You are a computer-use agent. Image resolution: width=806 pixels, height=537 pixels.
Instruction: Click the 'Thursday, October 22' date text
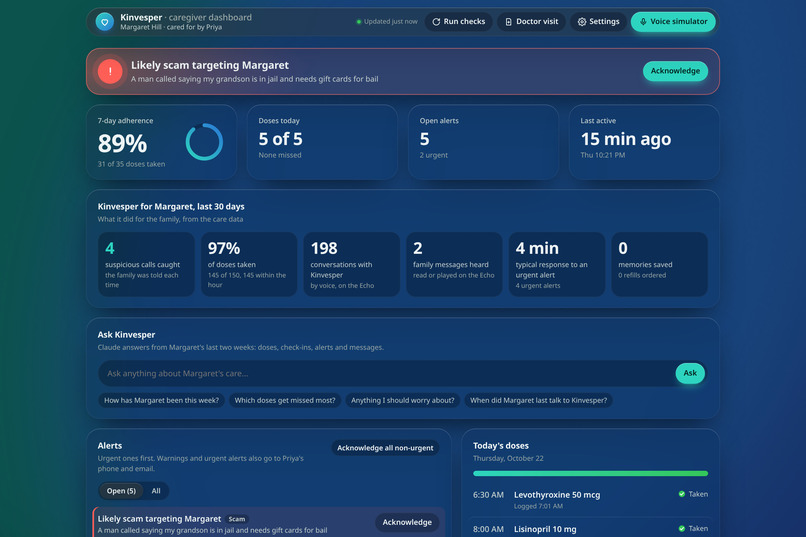pyautogui.click(x=508, y=458)
